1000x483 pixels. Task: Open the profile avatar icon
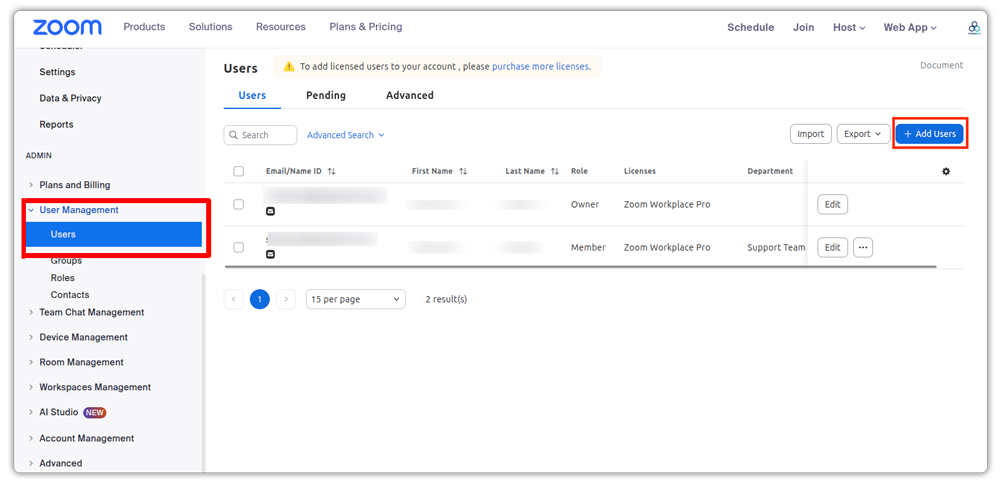point(974,28)
